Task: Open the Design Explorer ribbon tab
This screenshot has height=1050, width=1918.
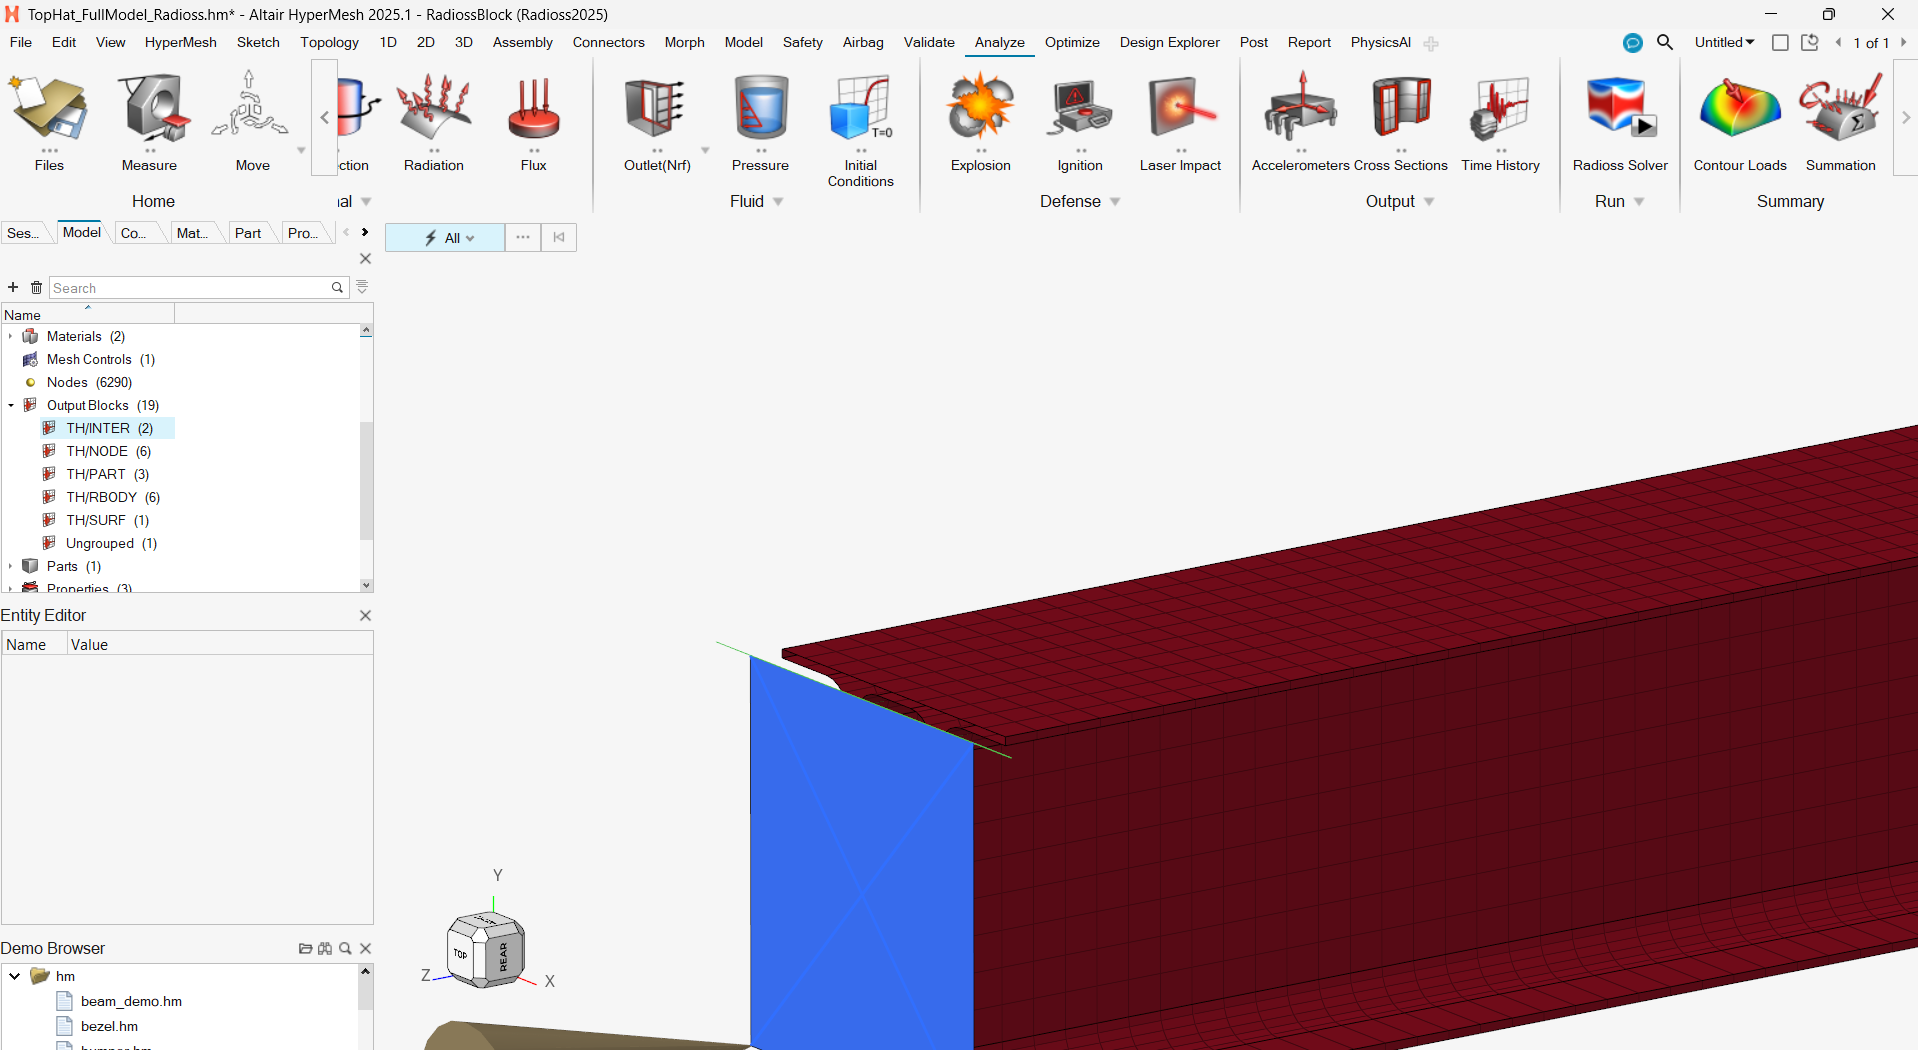Action: click(x=1169, y=42)
